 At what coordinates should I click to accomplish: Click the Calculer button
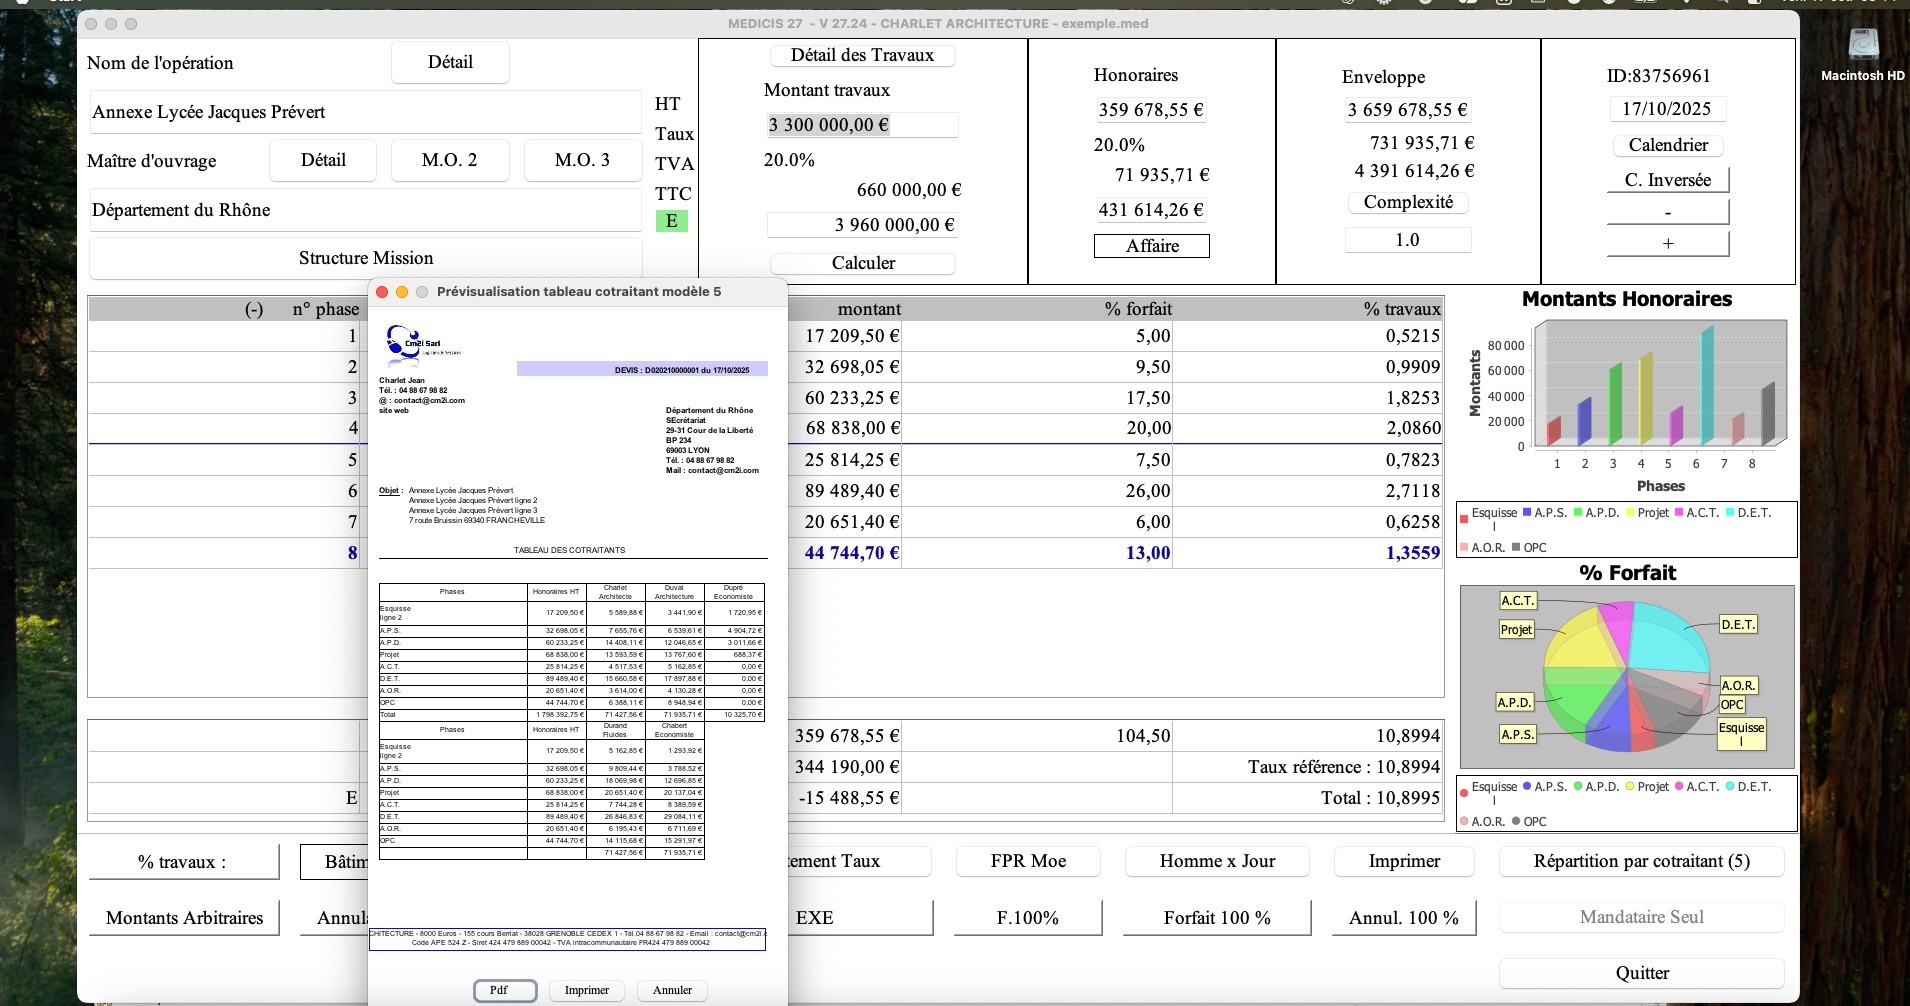[x=863, y=263]
